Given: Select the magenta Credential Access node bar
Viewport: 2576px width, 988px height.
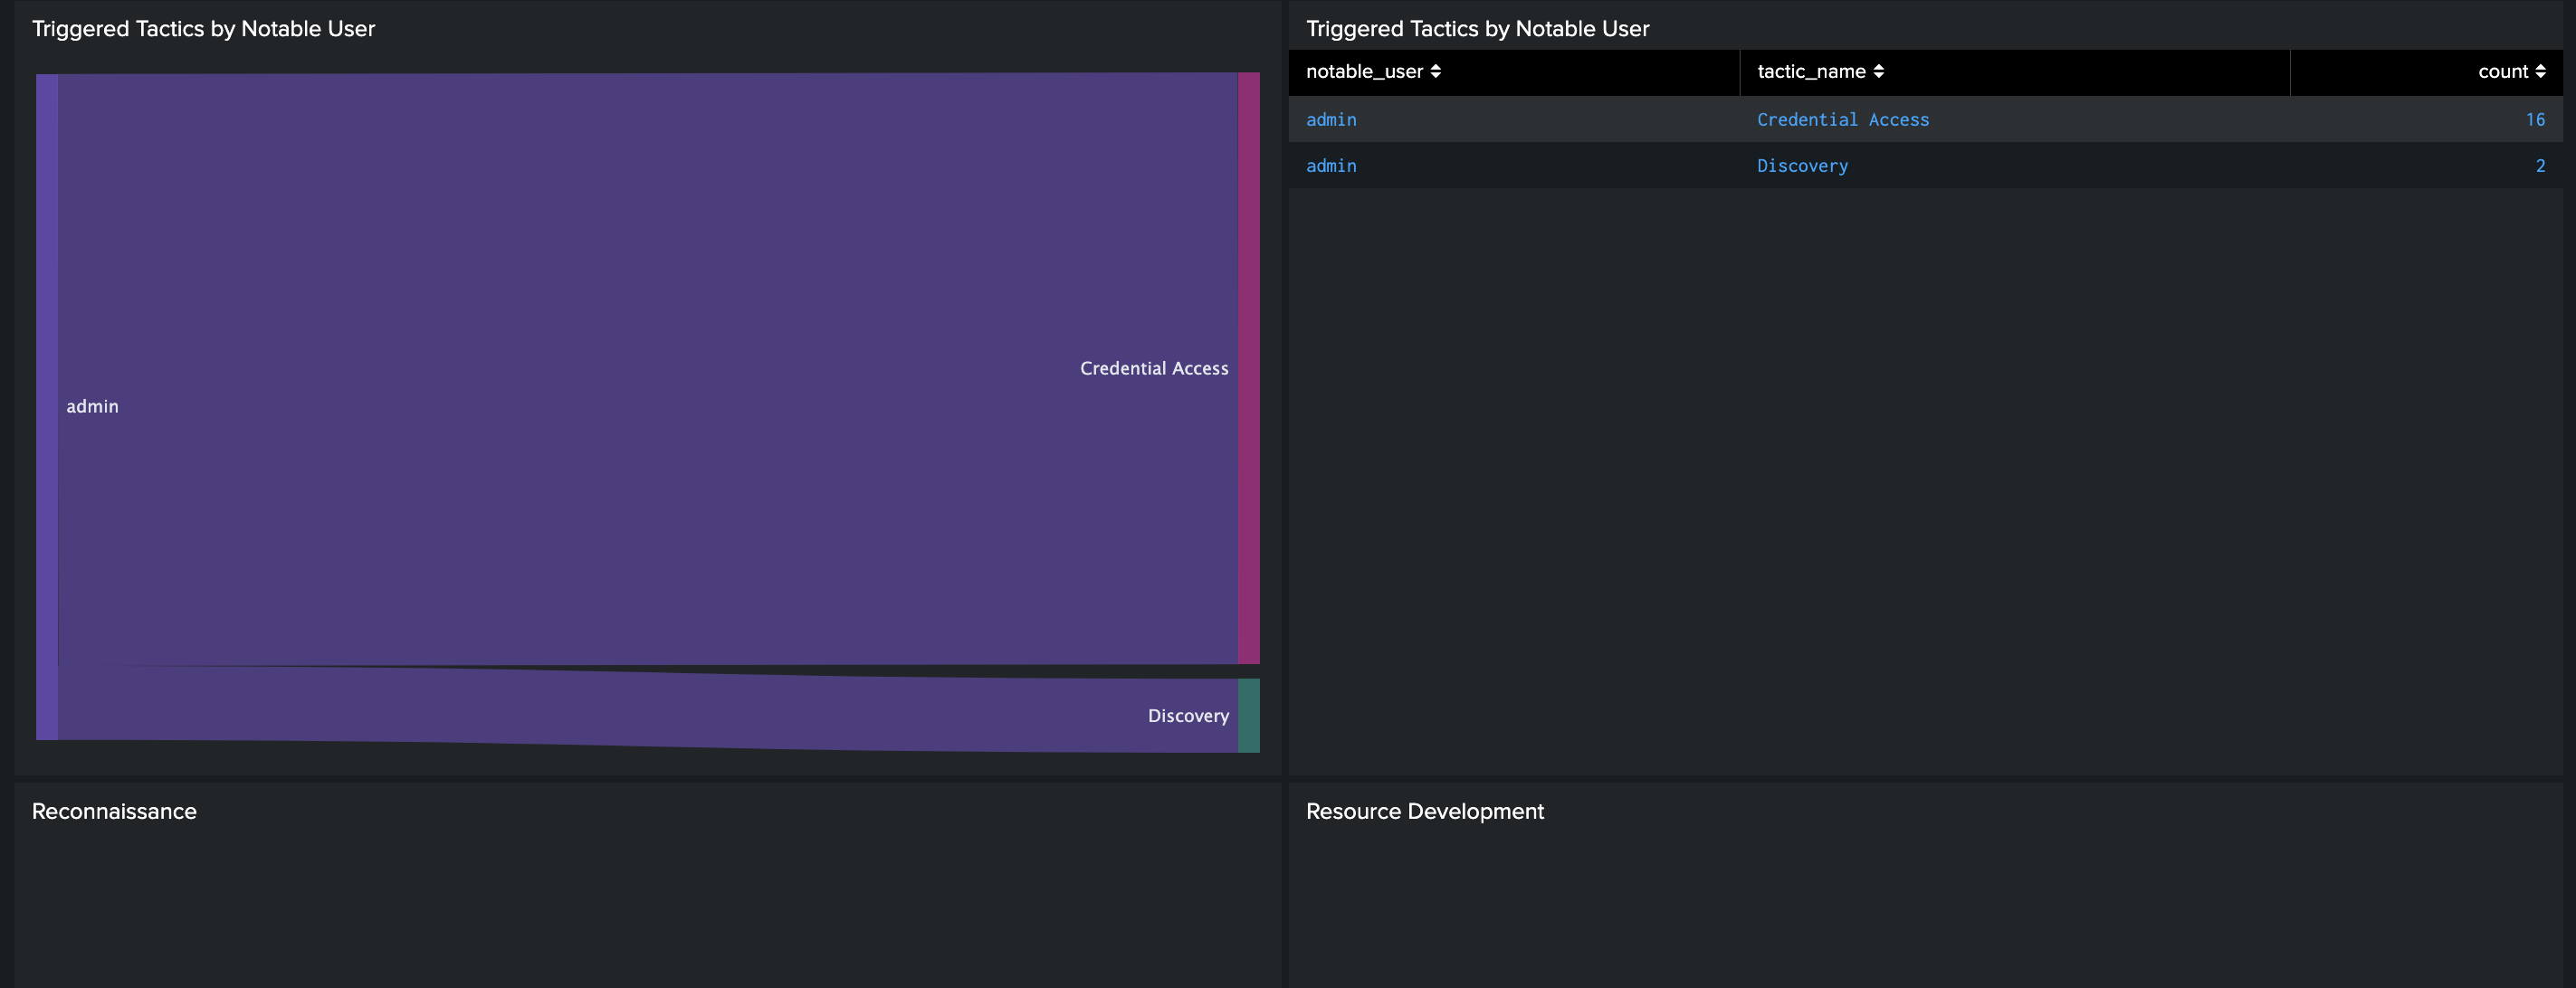Looking at the screenshot, I should 1249,368.
